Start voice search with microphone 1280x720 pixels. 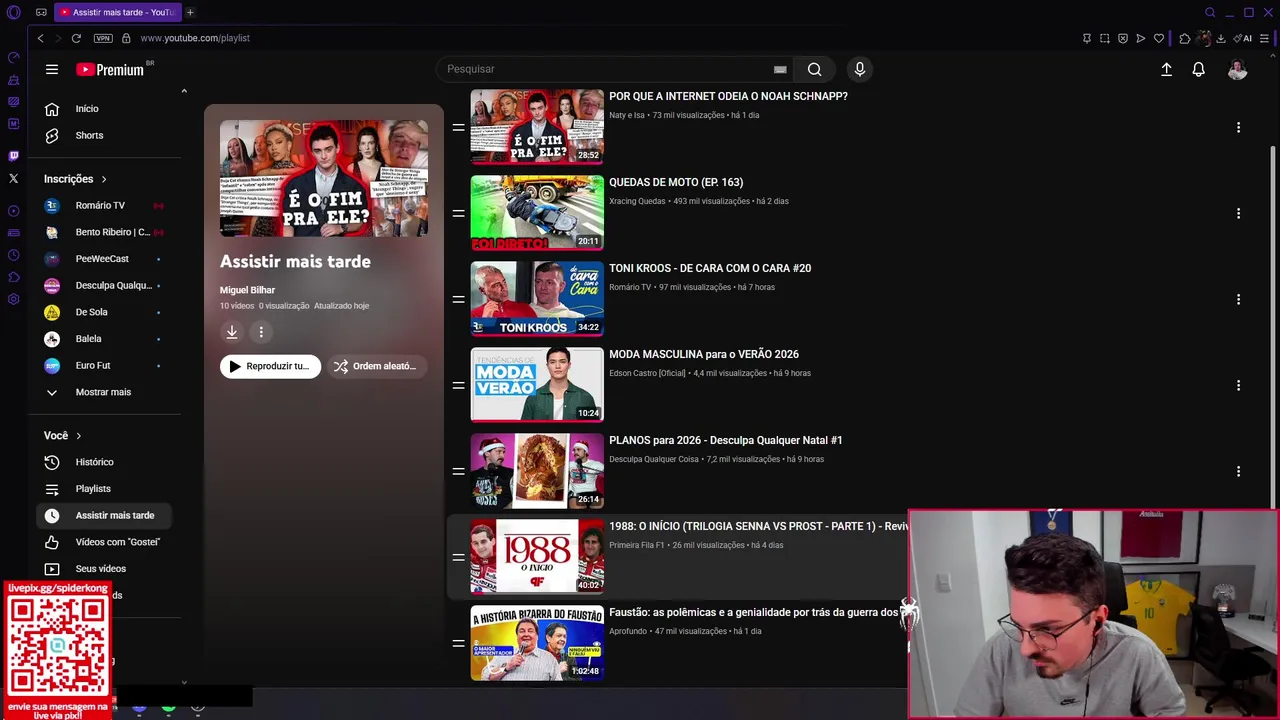(x=859, y=69)
